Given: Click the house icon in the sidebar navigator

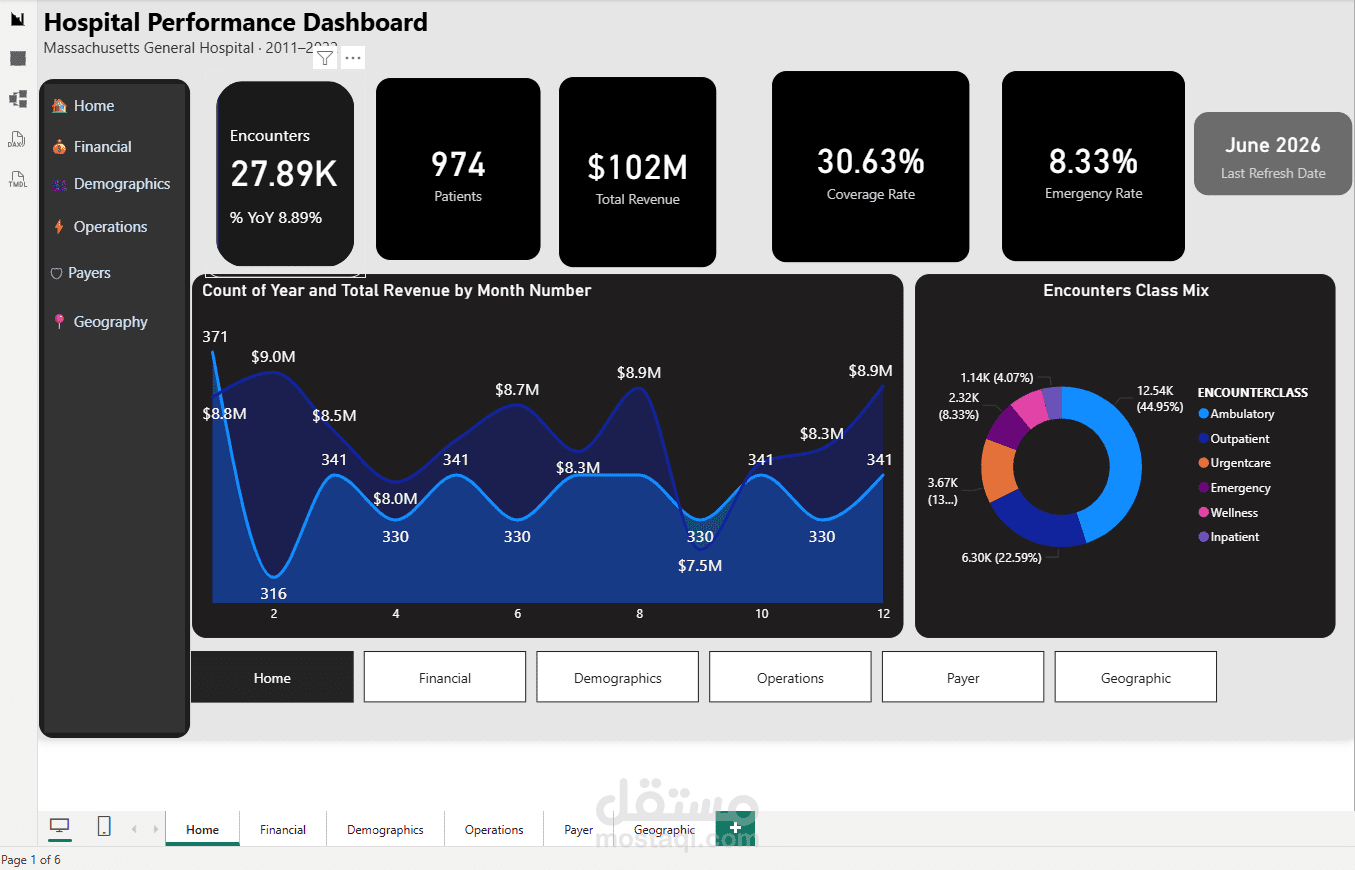Looking at the screenshot, I should [59, 106].
